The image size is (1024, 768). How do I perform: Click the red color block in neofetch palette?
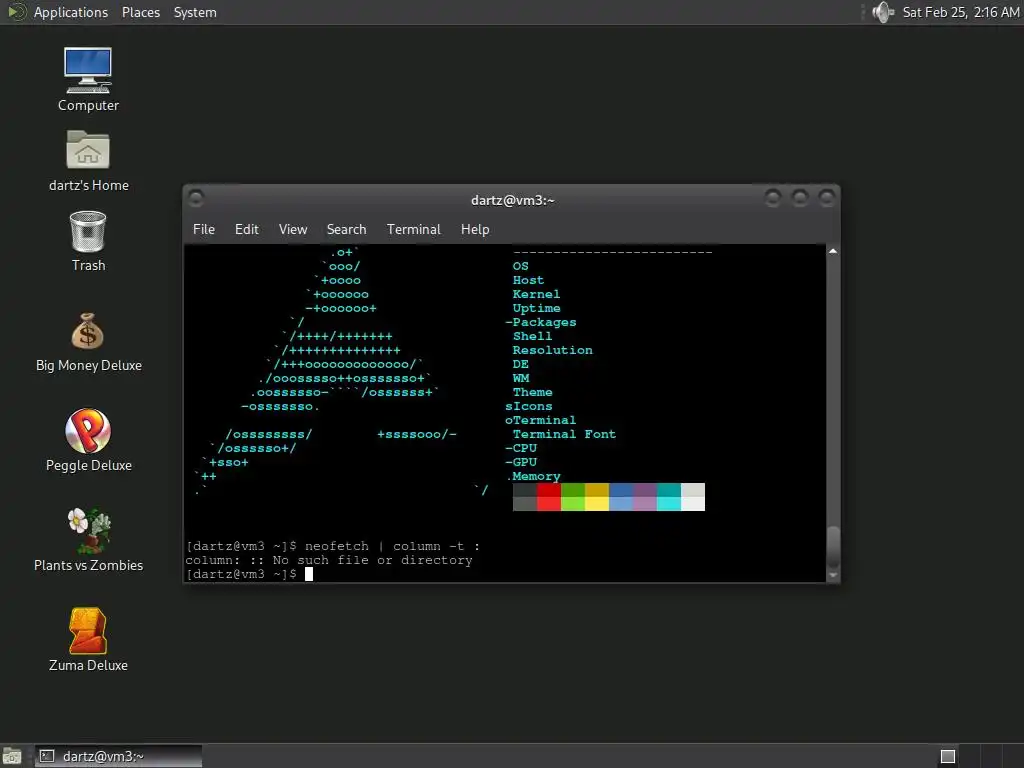(x=549, y=497)
